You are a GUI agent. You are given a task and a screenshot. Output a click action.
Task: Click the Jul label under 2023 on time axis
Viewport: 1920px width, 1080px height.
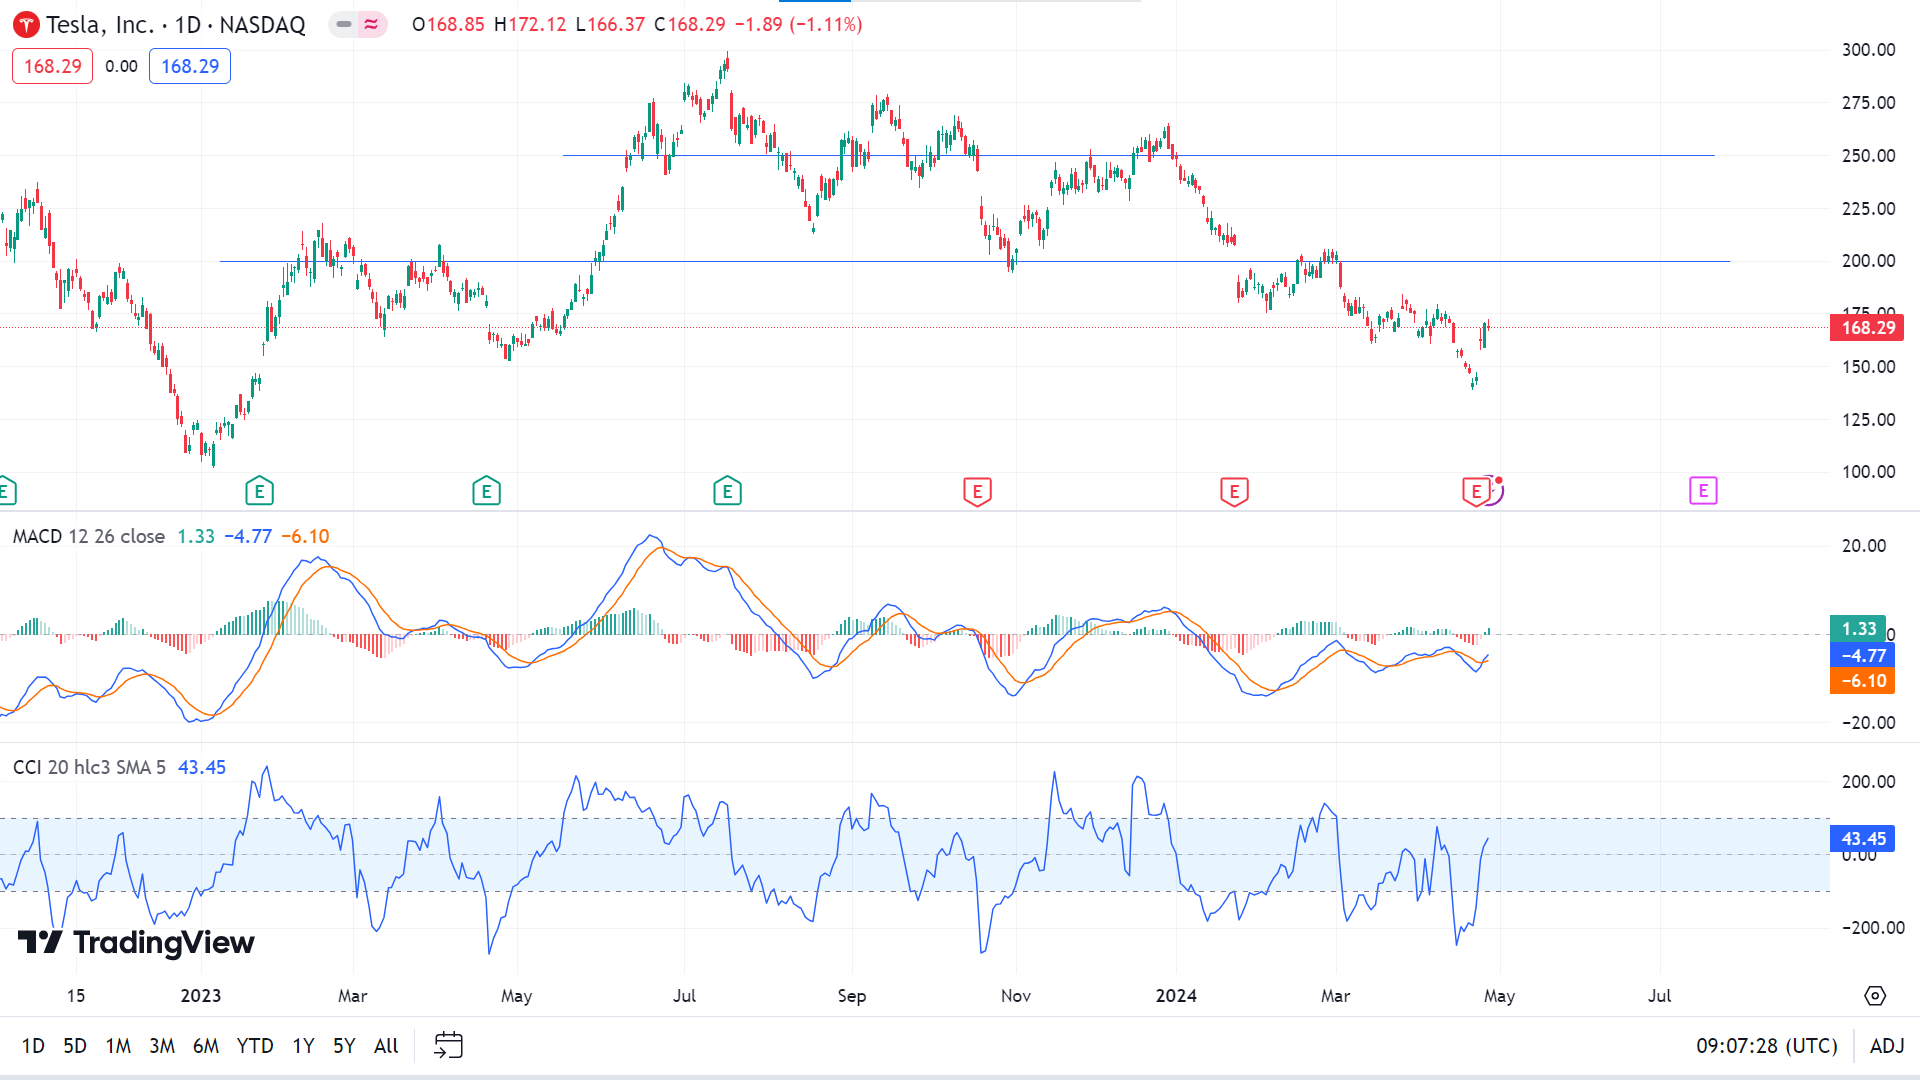coord(684,996)
